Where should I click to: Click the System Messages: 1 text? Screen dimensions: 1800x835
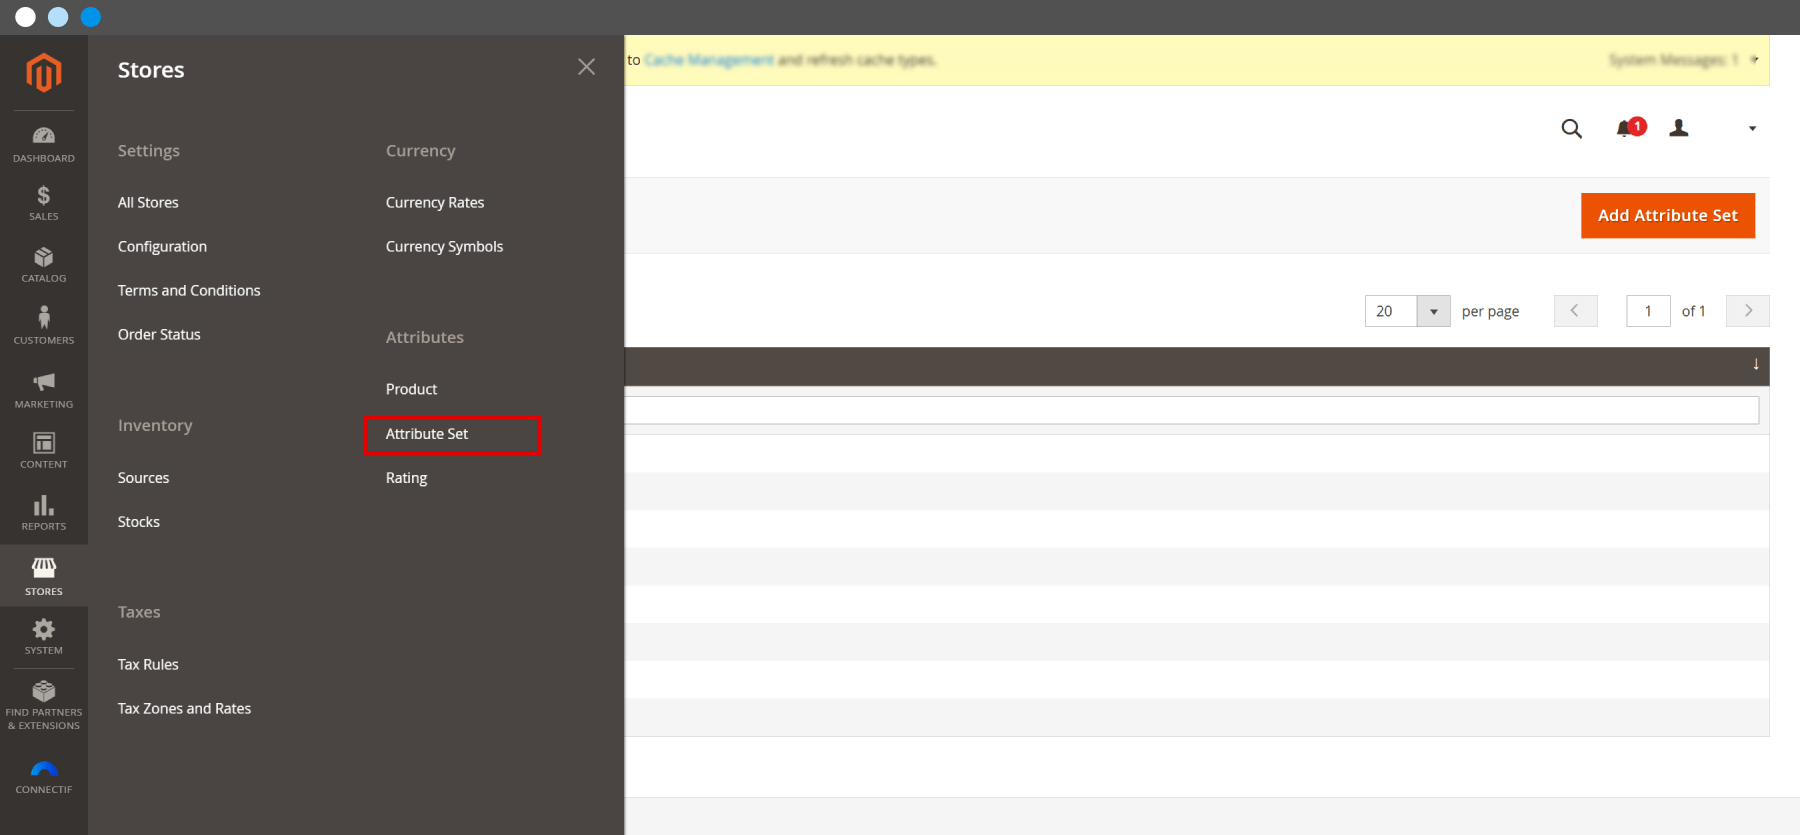point(1673,60)
